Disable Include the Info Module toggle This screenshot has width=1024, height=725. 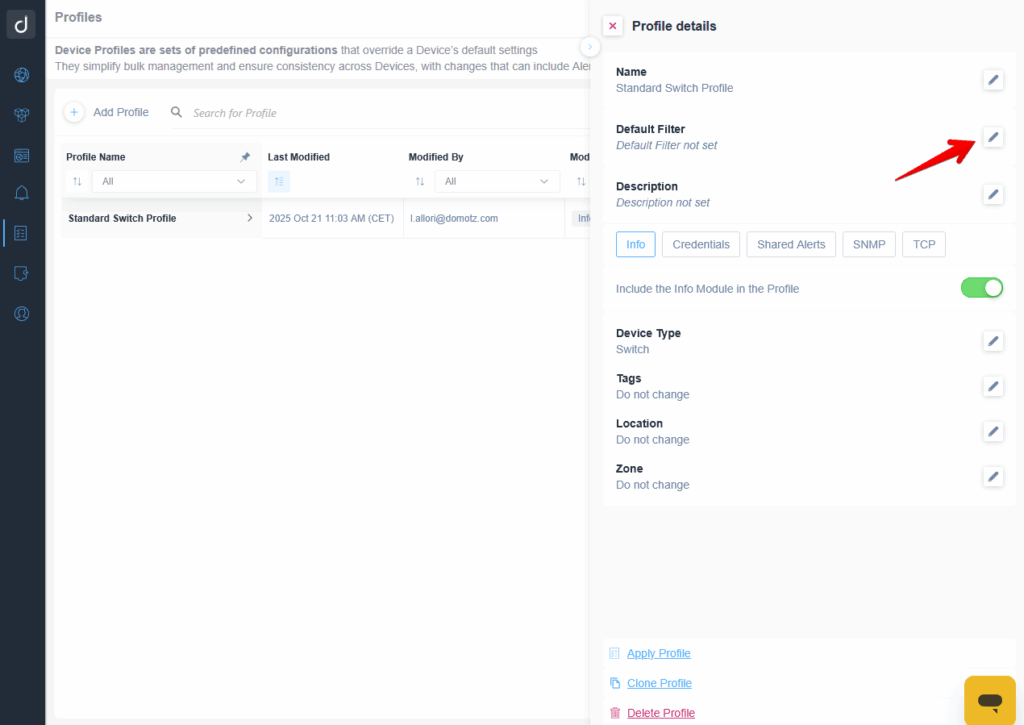coord(981,288)
